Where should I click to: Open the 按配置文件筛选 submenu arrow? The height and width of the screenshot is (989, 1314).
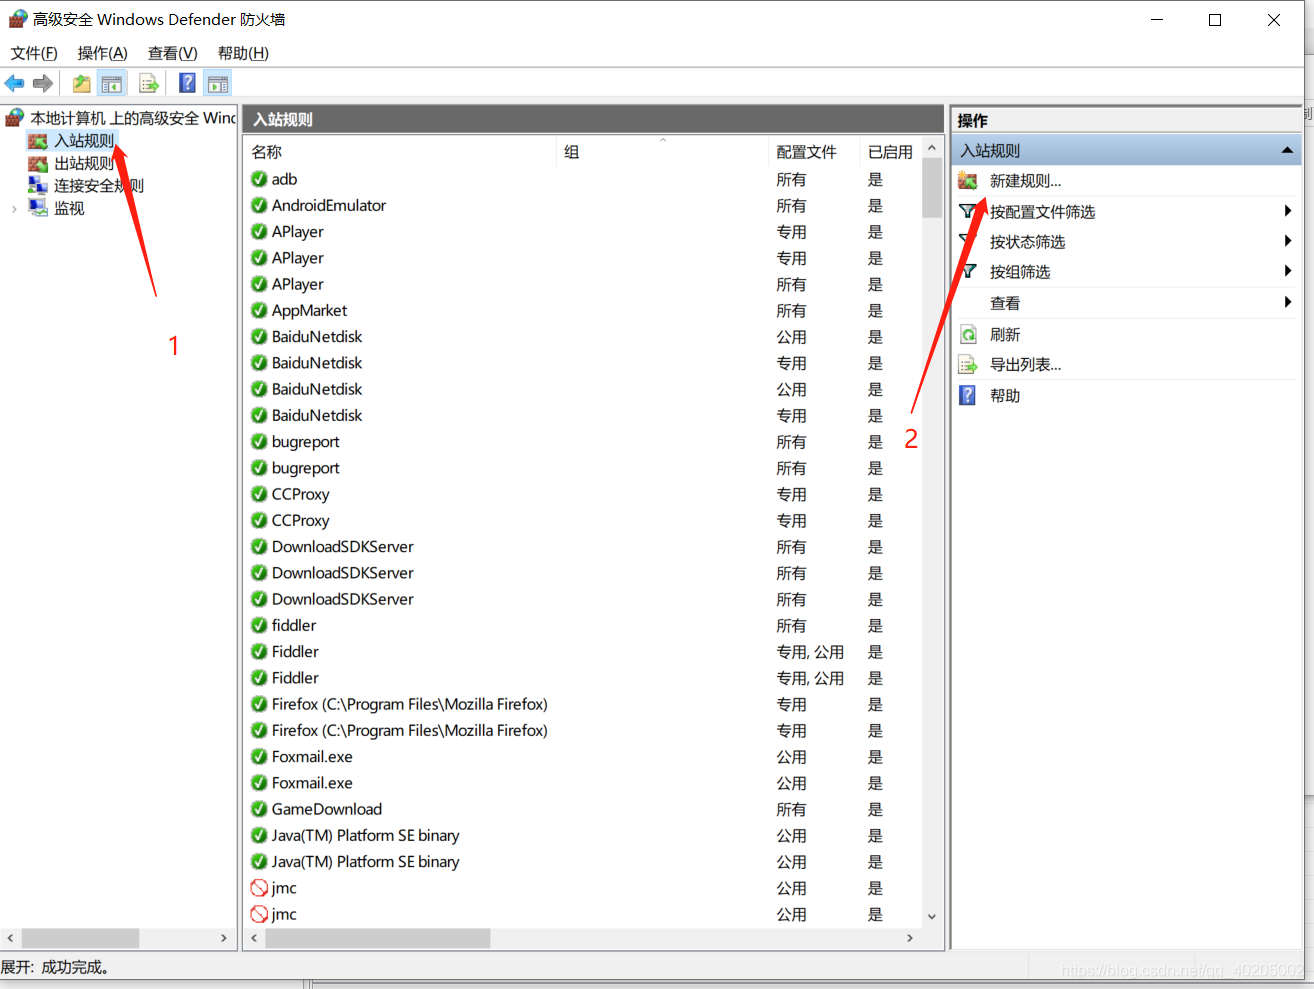(x=1288, y=211)
